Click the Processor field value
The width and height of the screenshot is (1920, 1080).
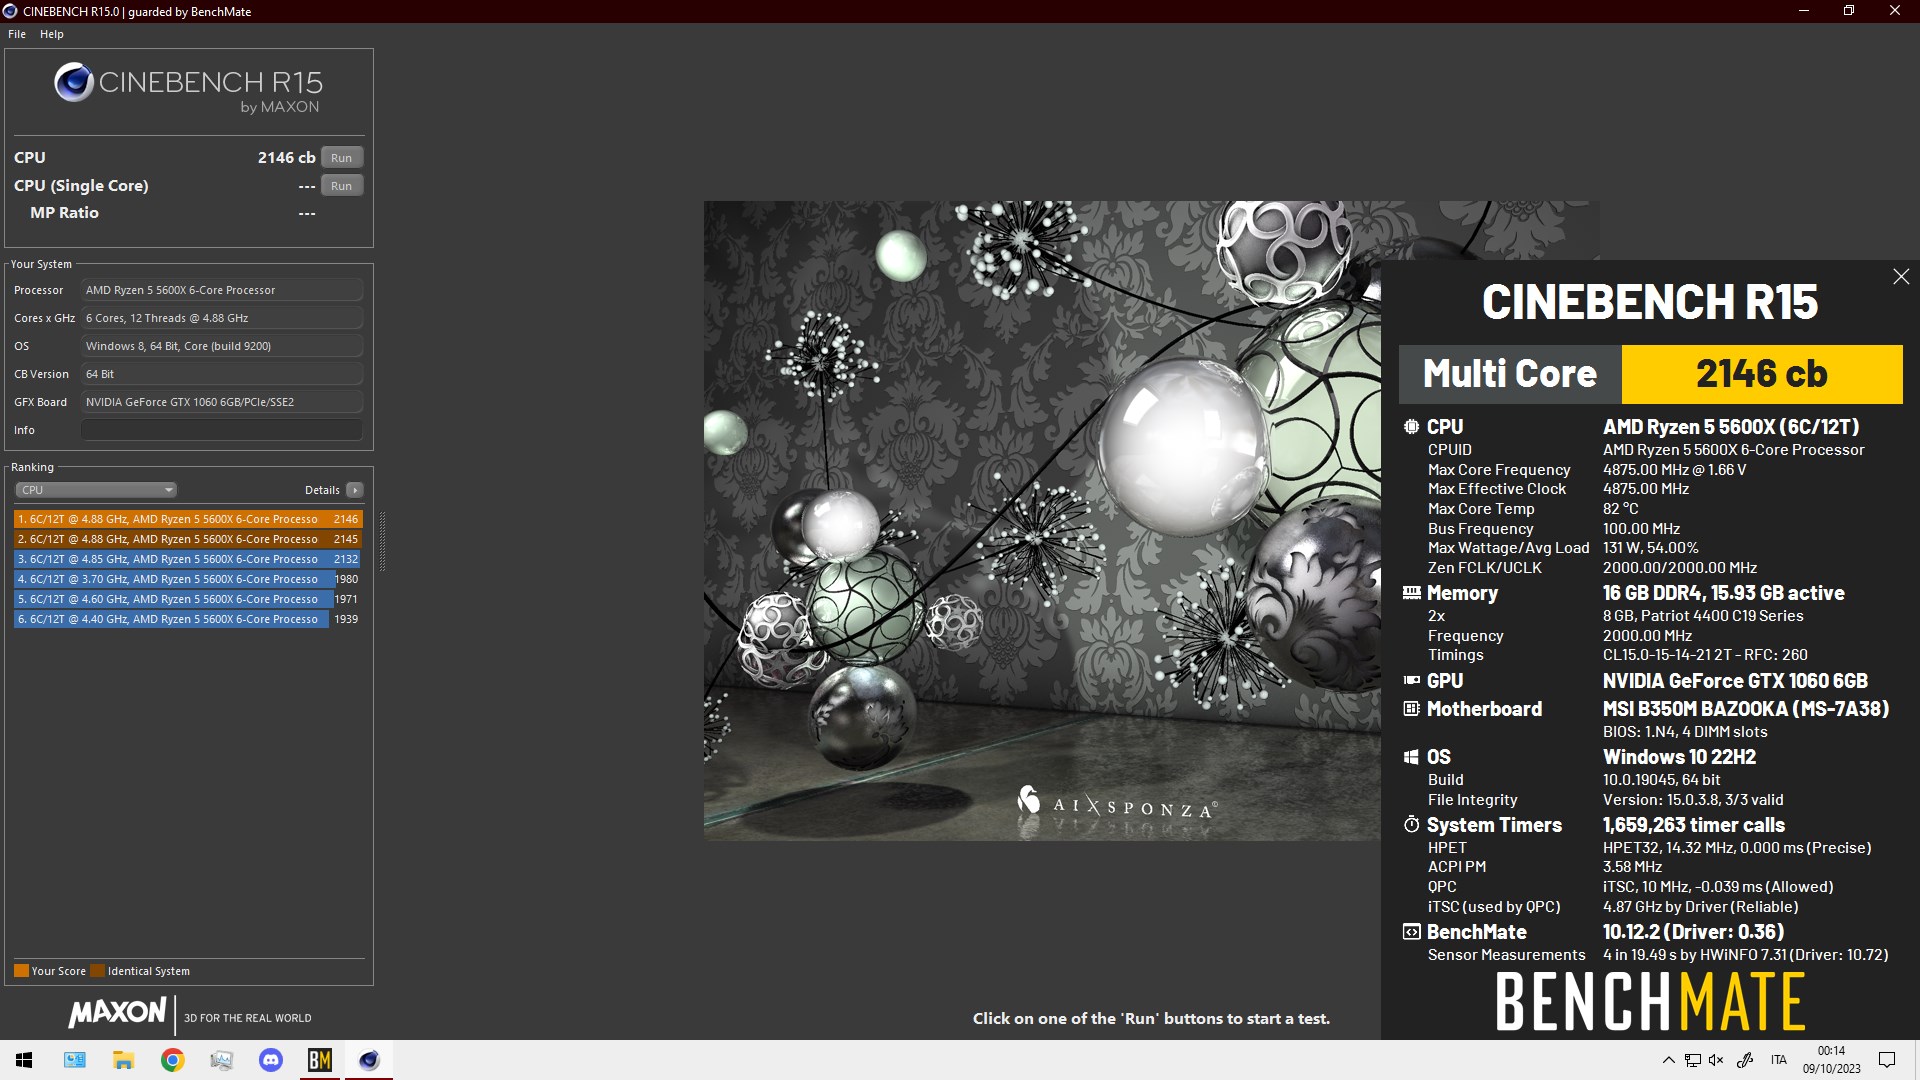tap(221, 290)
